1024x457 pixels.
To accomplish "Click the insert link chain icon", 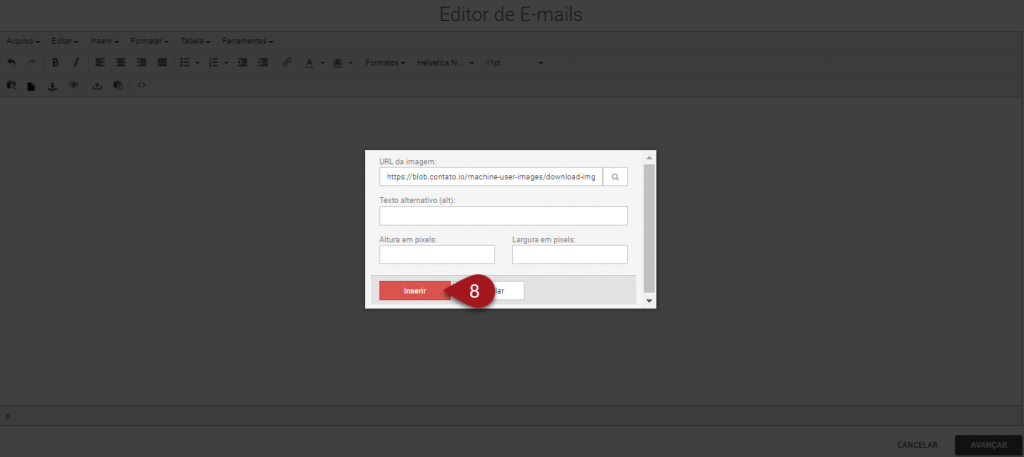I will pos(287,62).
